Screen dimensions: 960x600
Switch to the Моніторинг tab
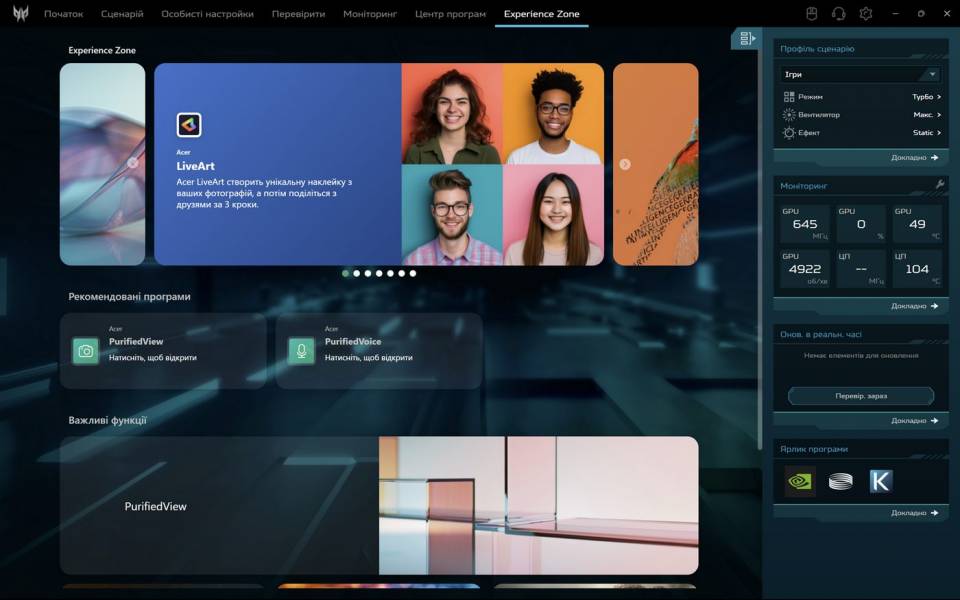click(369, 14)
